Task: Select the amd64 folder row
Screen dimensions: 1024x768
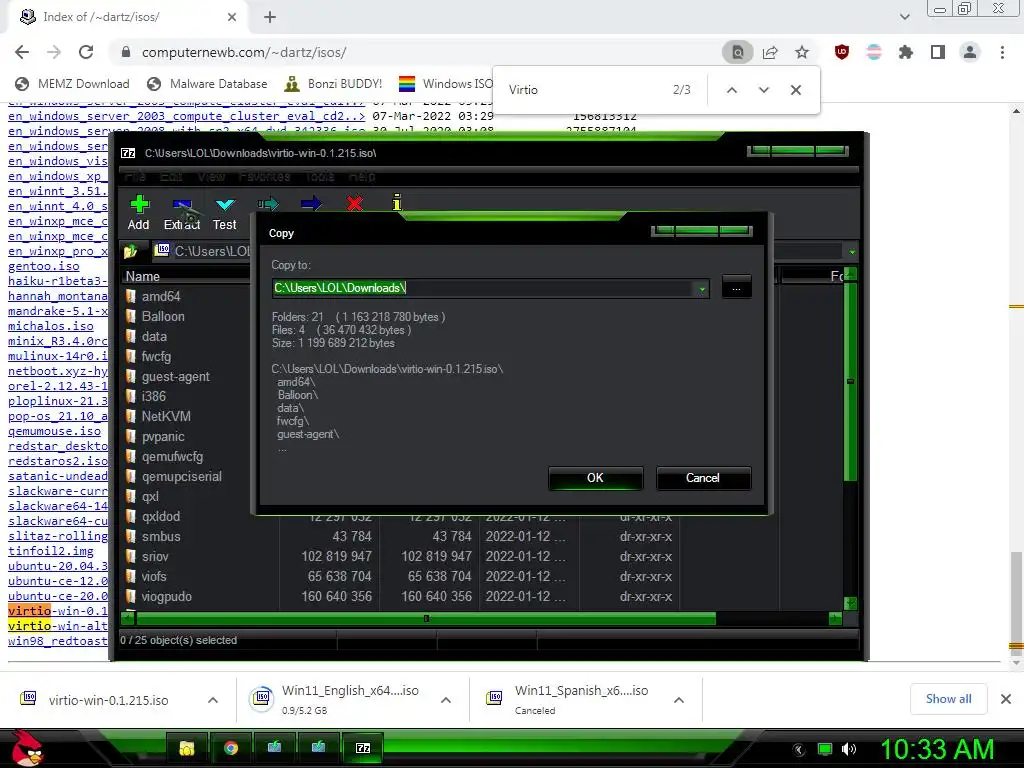Action: coord(161,296)
